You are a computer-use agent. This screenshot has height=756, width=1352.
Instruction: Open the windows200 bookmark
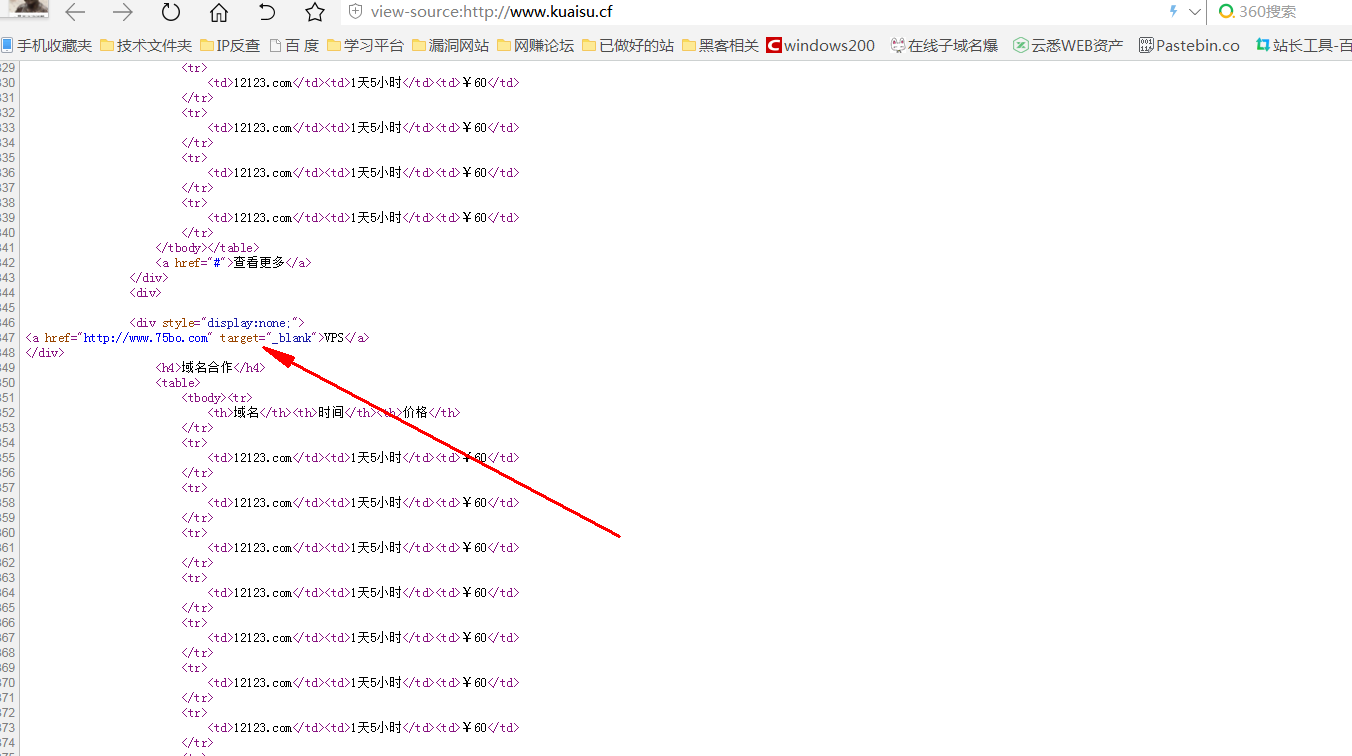pos(821,45)
